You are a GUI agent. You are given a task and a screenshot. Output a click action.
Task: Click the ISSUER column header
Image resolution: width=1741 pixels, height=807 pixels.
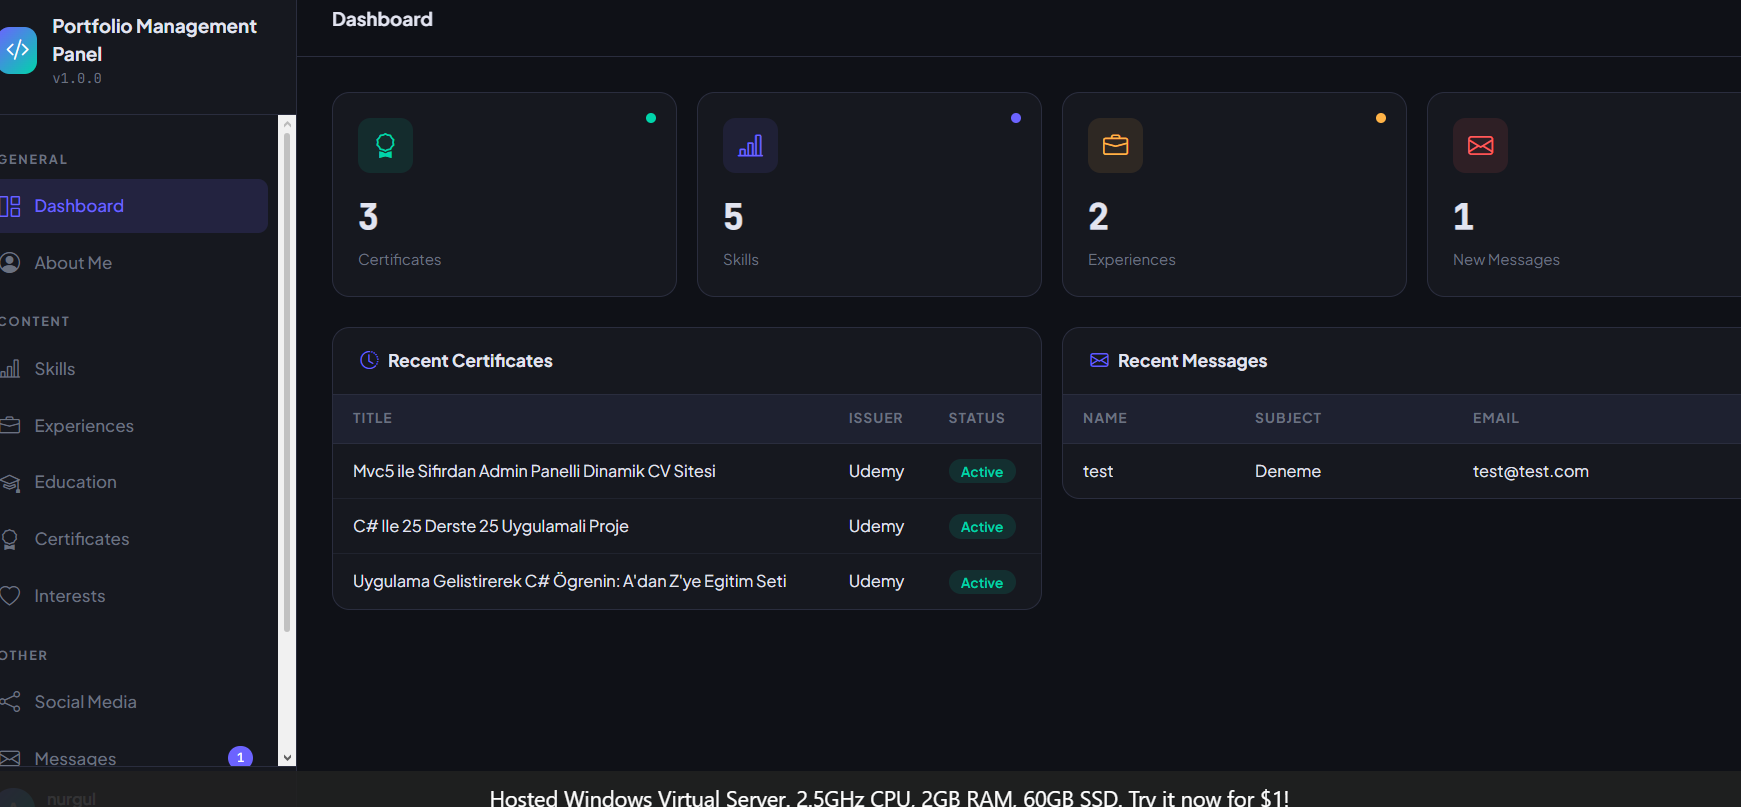click(876, 418)
